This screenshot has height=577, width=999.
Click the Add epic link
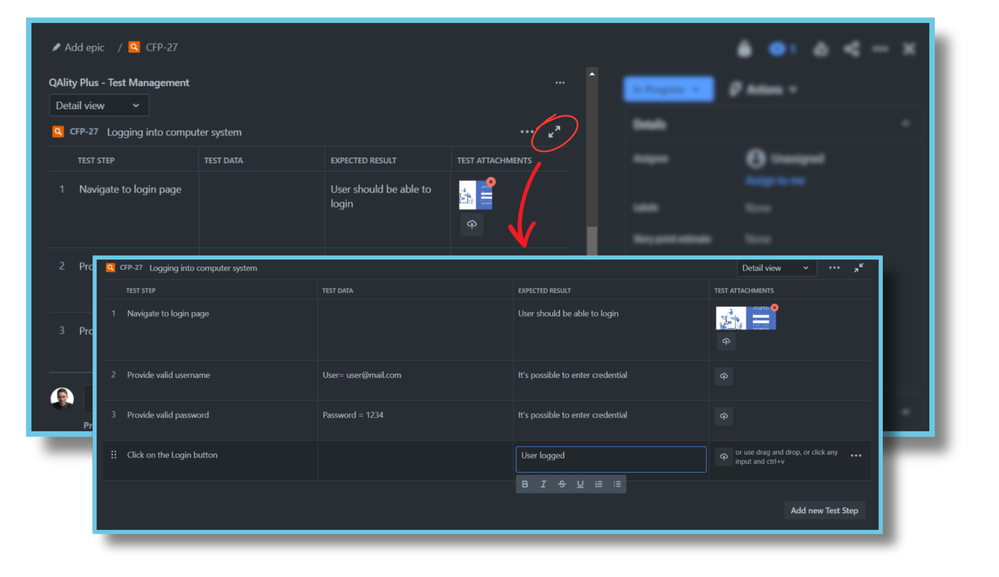tap(78, 47)
